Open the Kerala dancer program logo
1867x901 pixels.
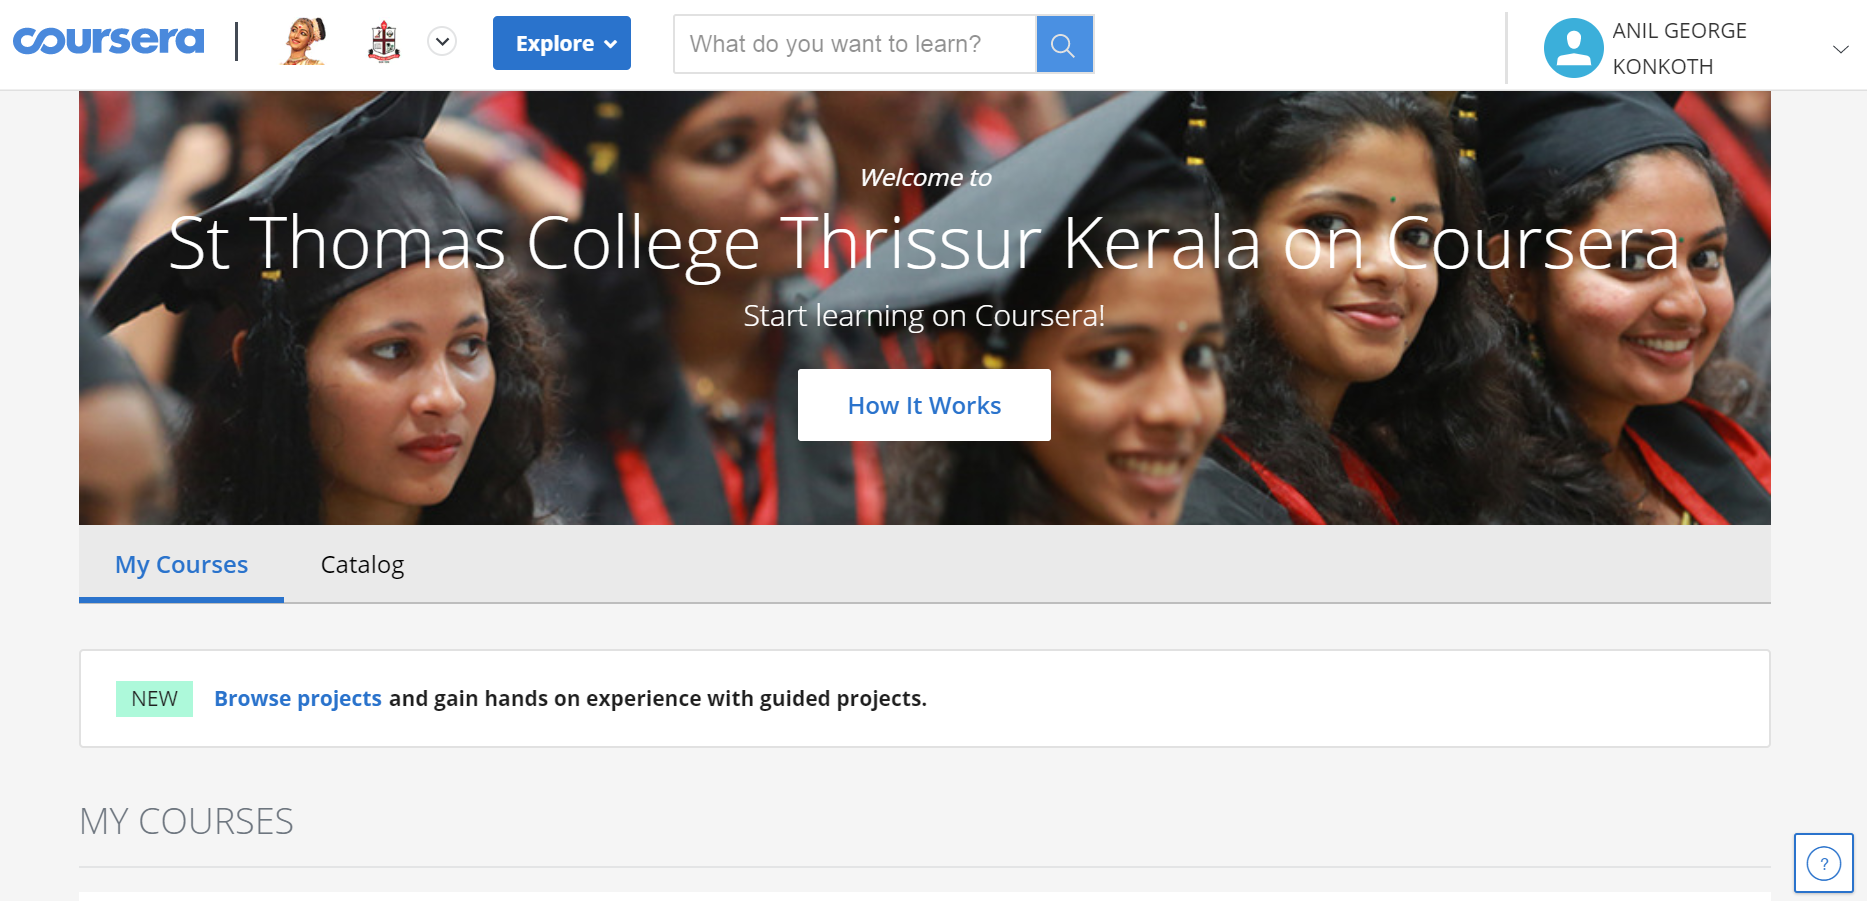[305, 42]
